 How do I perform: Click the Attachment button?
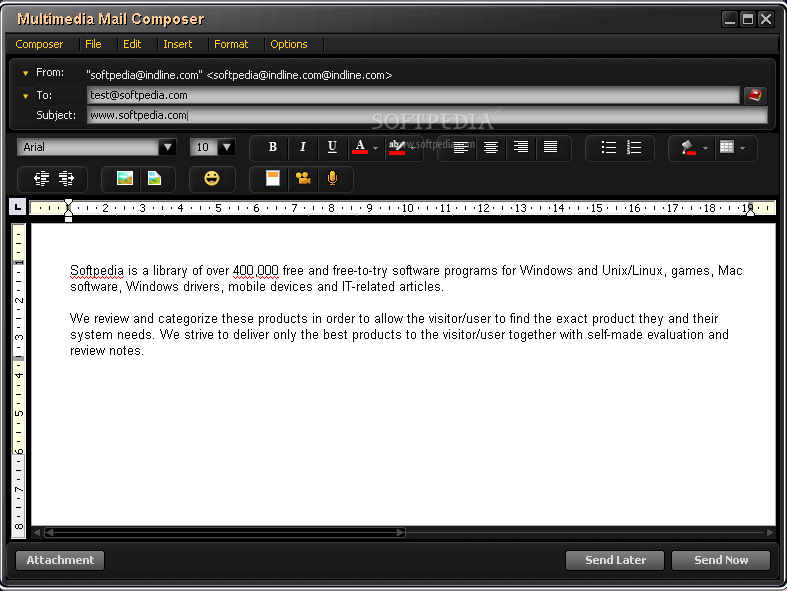(60, 560)
